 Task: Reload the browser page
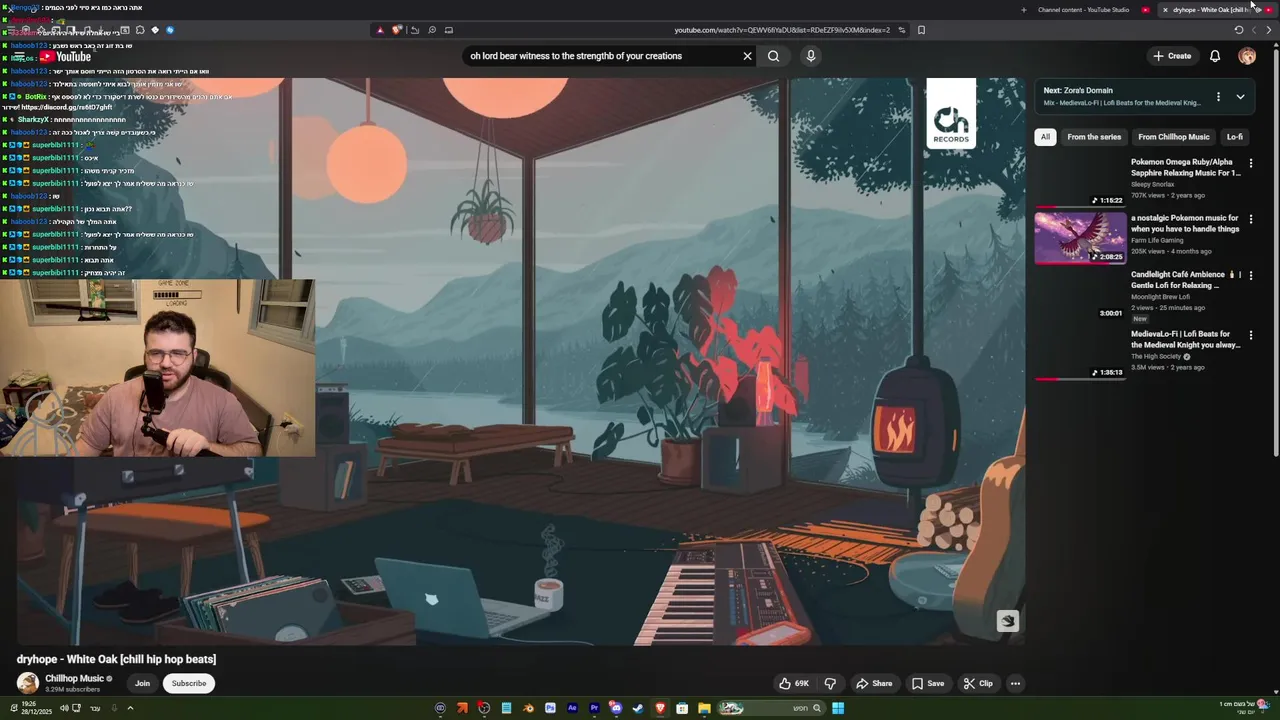(1239, 30)
